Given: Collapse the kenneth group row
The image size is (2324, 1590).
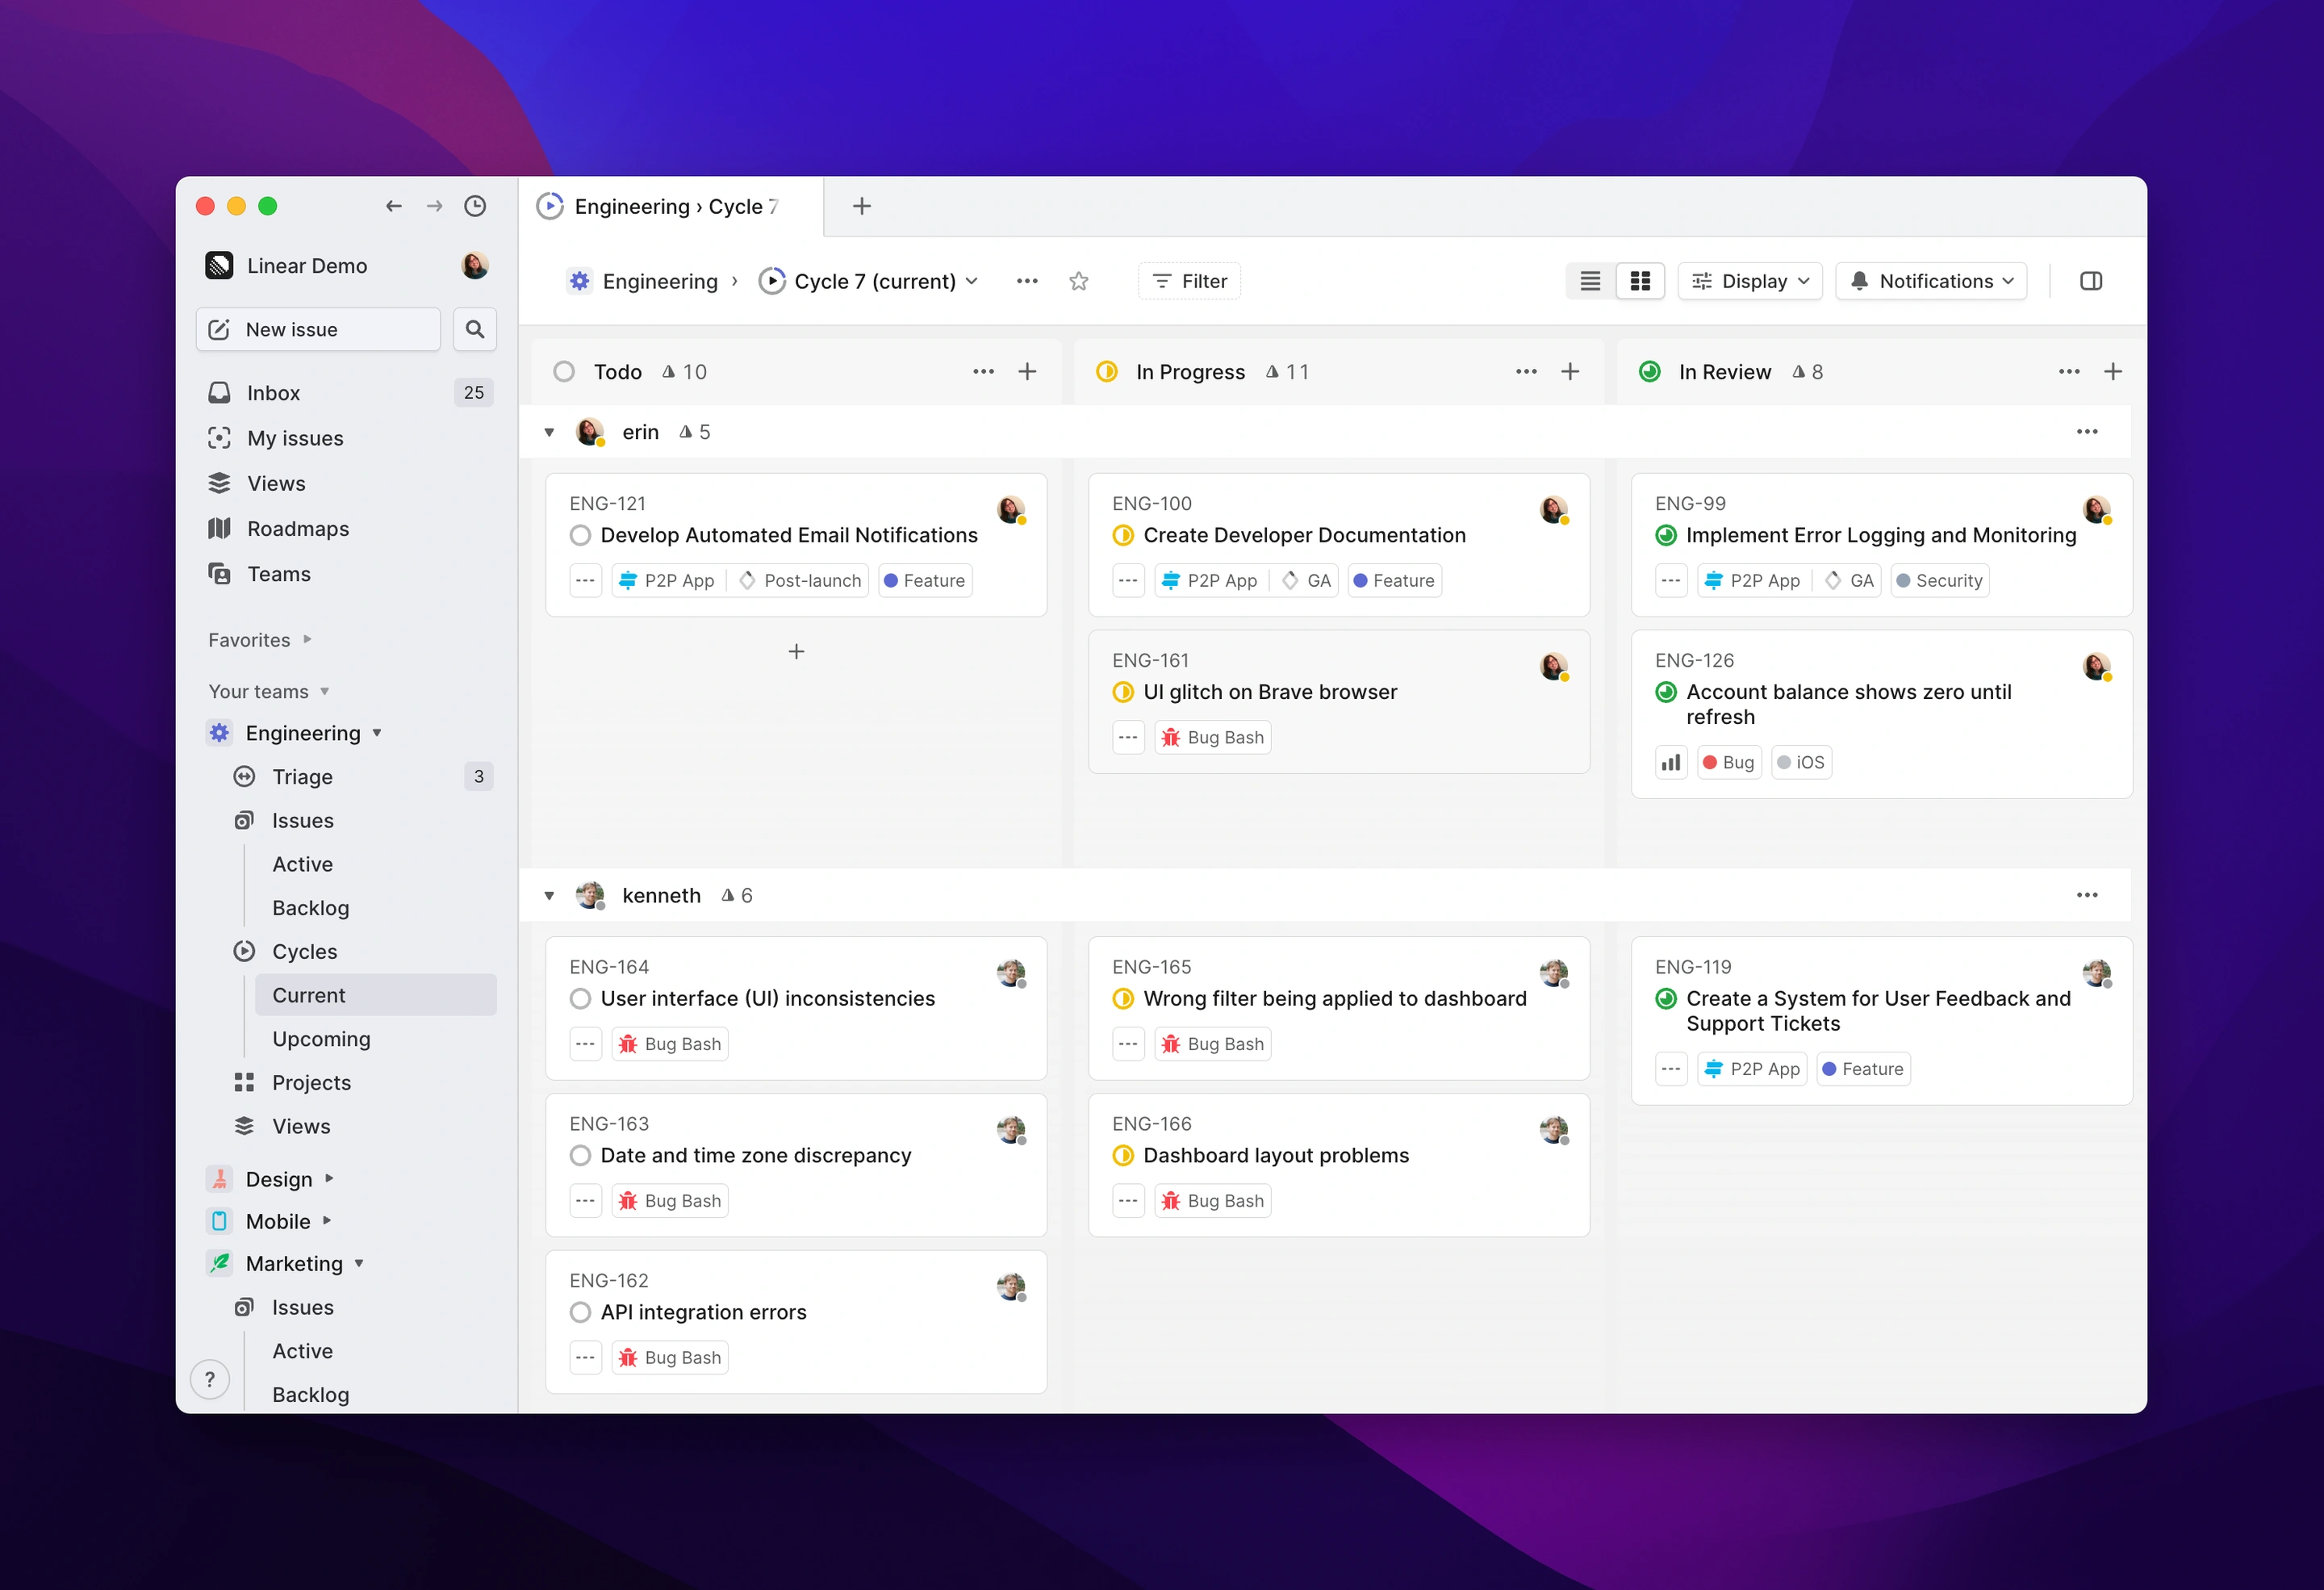Looking at the screenshot, I should [x=549, y=896].
